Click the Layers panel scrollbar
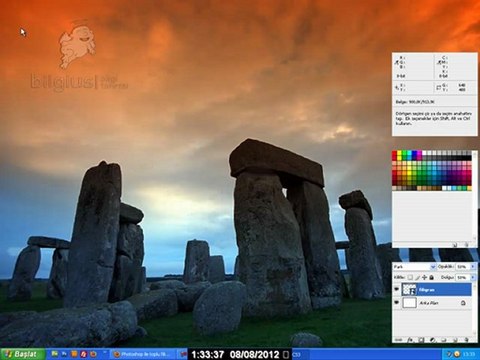Screen dimensions: 480x360 click(x=475, y=309)
